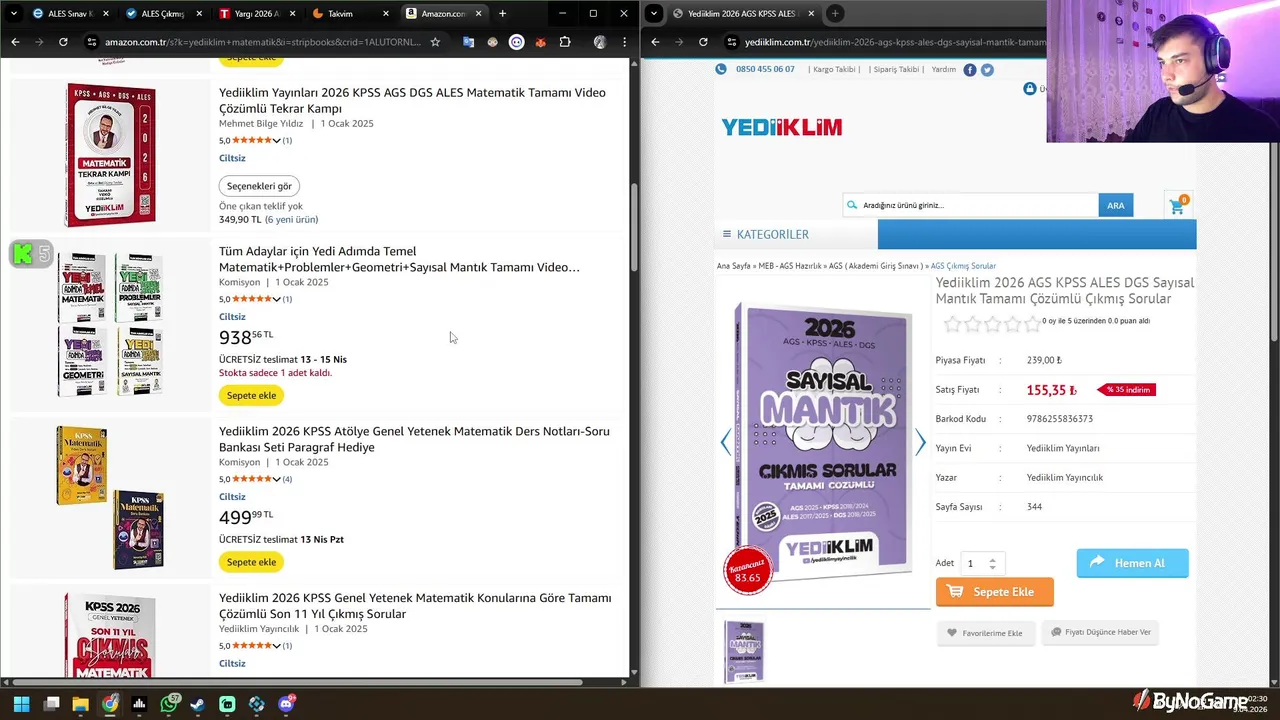Click the orange Sepete Ekle button
The height and width of the screenshot is (720, 1280).
coord(994,591)
